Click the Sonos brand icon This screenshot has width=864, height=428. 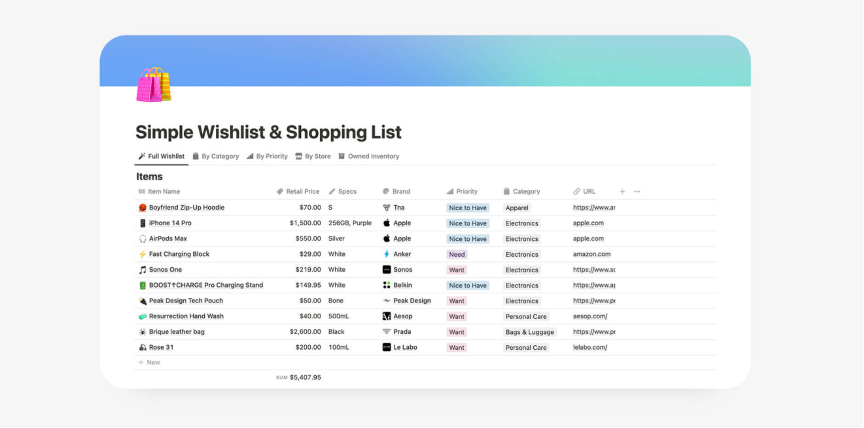(387, 270)
